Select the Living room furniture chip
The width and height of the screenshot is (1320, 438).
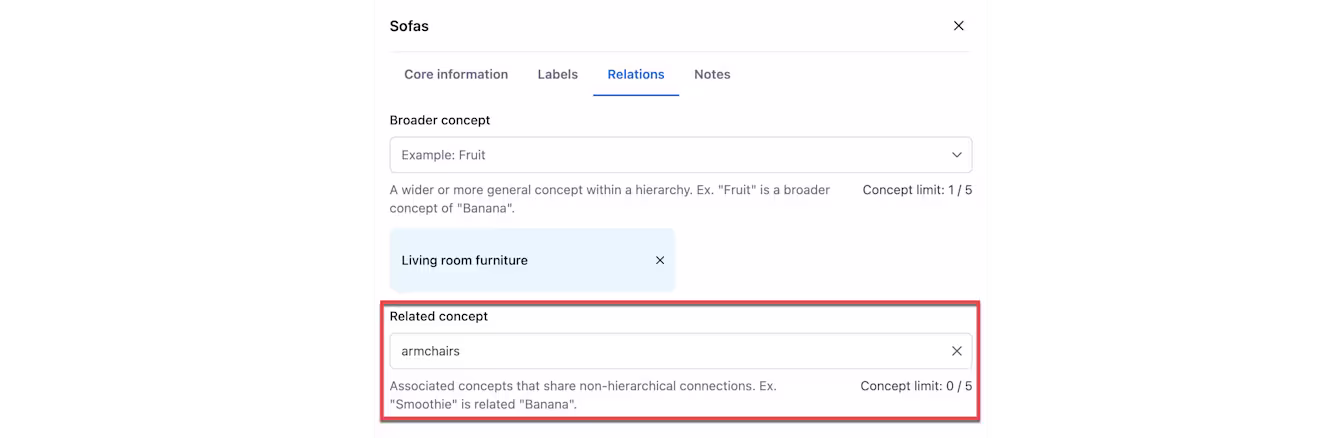pos(532,260)
